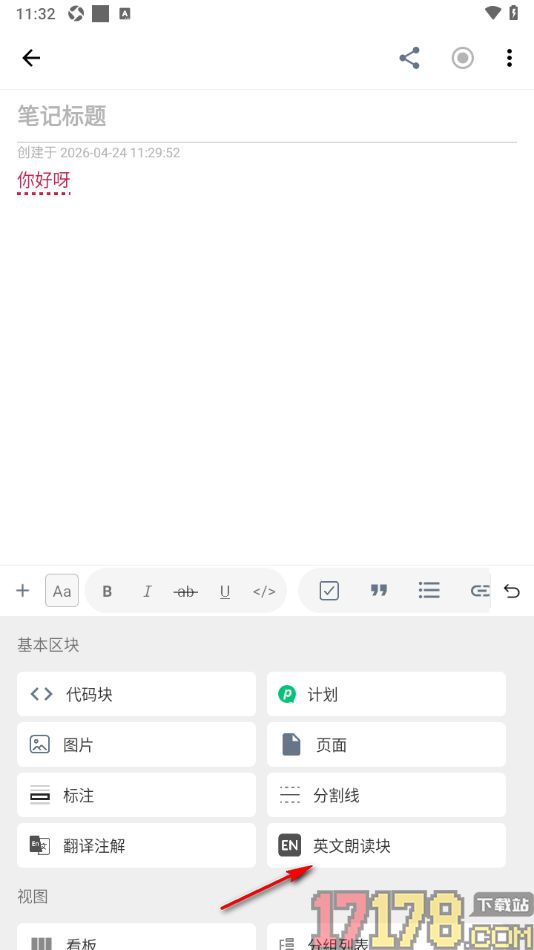Insert a 计划 plan block

coord(386,694)
